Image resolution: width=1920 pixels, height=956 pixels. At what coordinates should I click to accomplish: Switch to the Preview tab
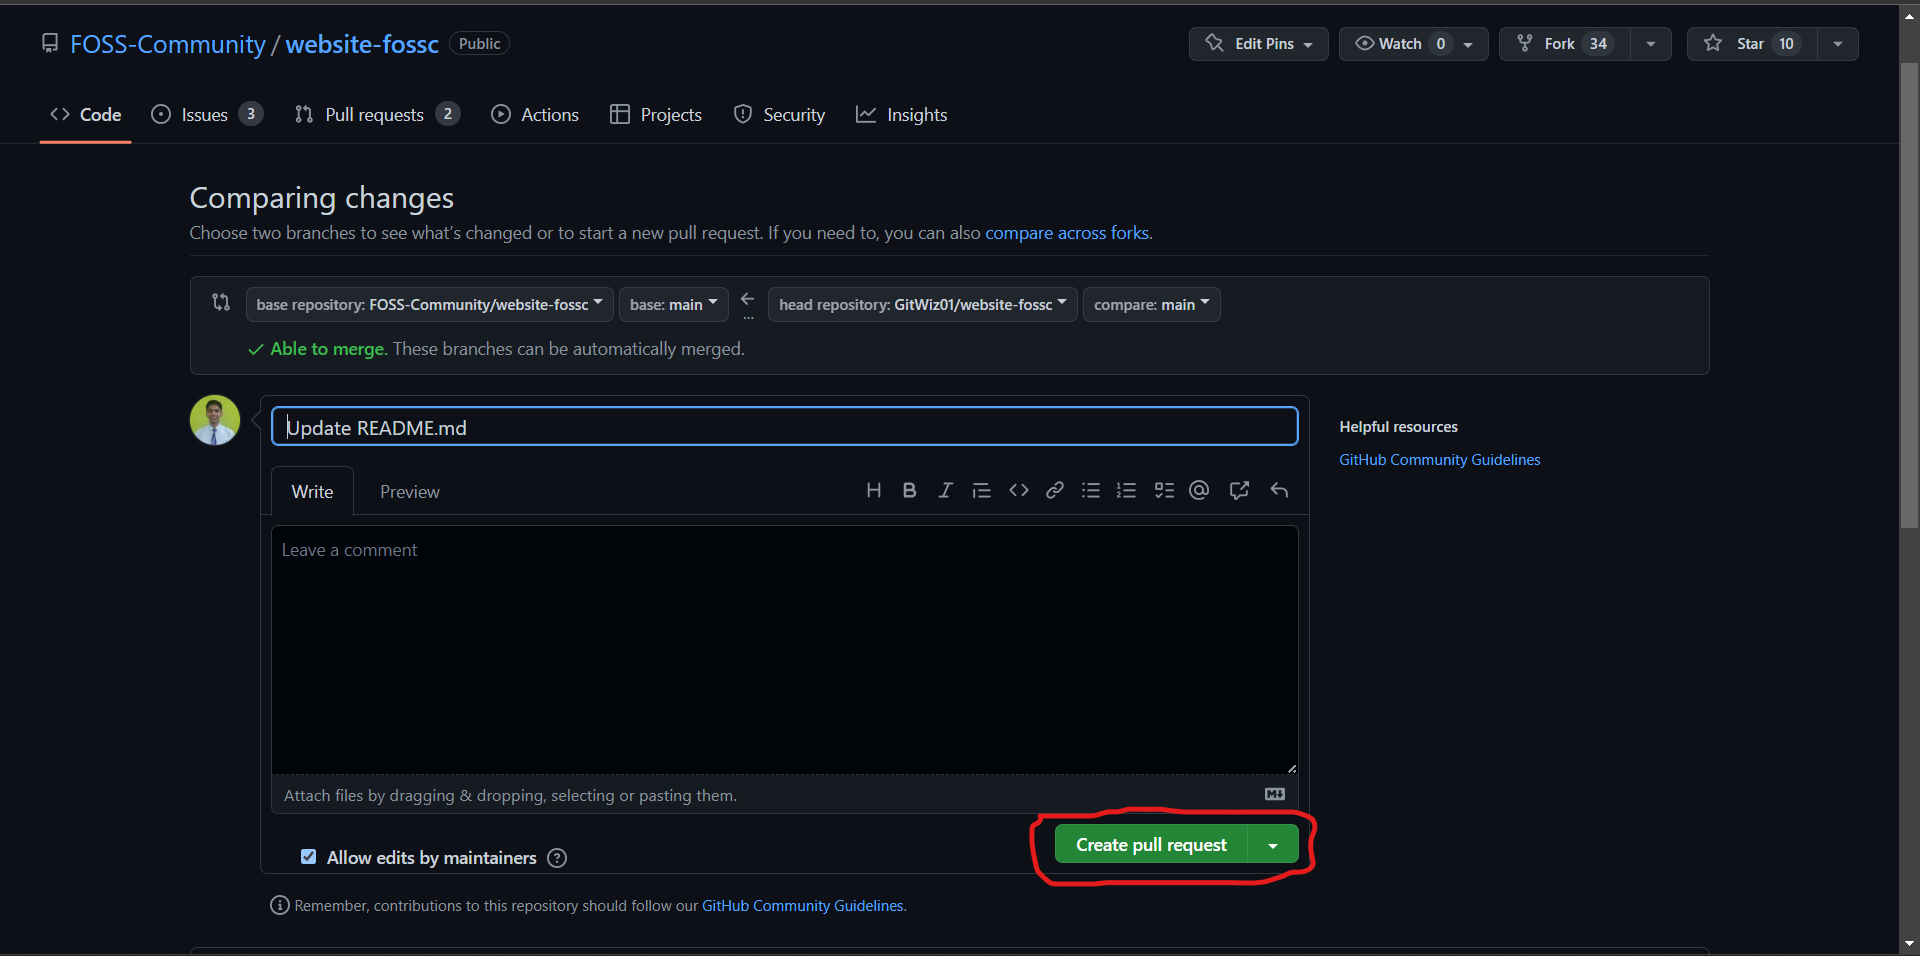click(x=409, y=491)
